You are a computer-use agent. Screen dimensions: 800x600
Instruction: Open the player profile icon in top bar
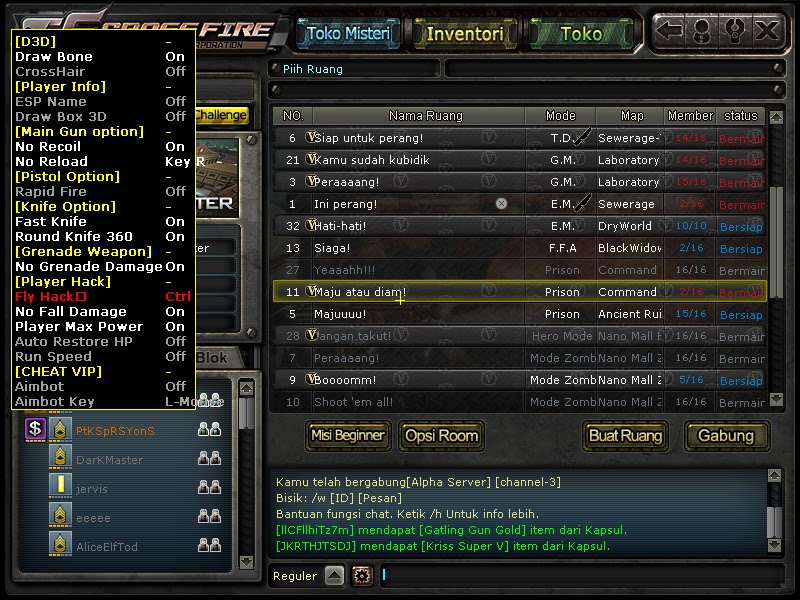tap(702, 31)
